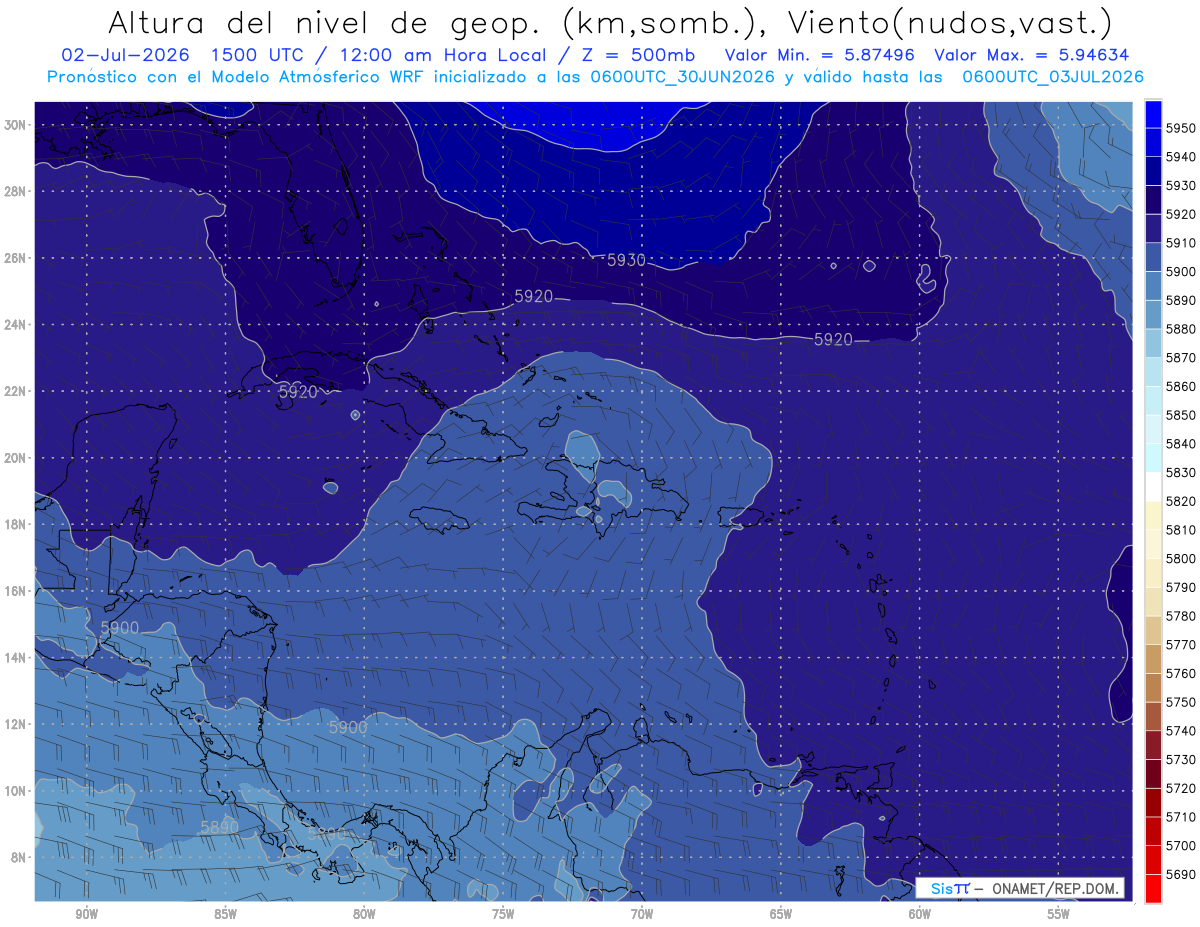The image size is (1200, 927).
Task: Click the 5860 tick label on the color bar
Action: (1180, 386)
